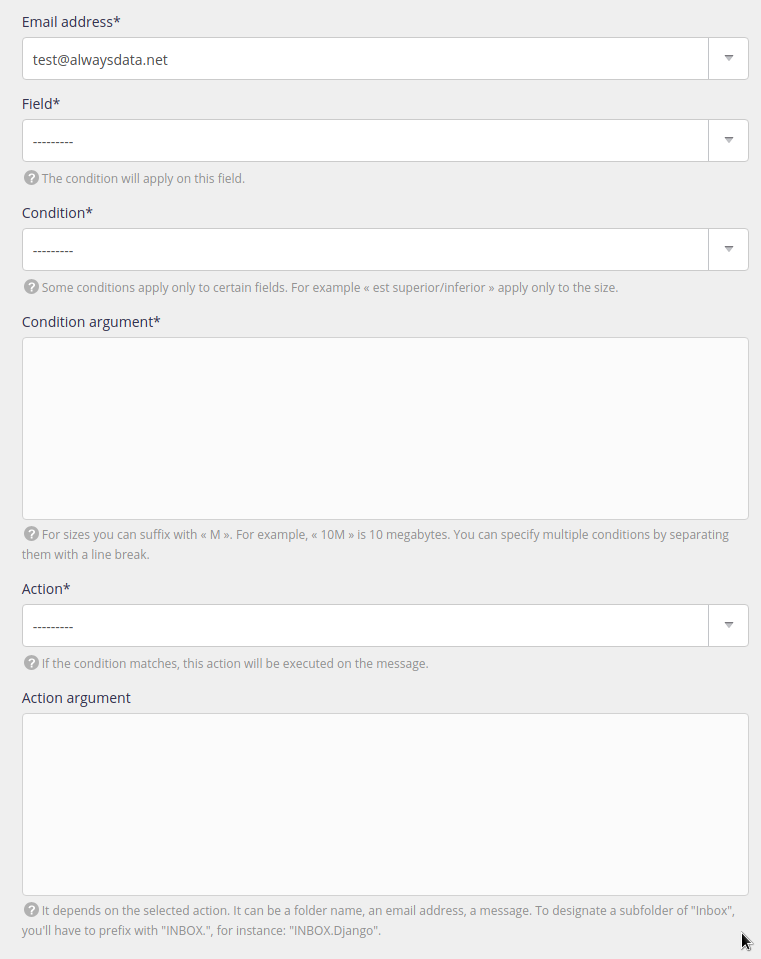
Task: Click the help icon before 'It depends on the selected action'
Action: [x=31, y=910]
